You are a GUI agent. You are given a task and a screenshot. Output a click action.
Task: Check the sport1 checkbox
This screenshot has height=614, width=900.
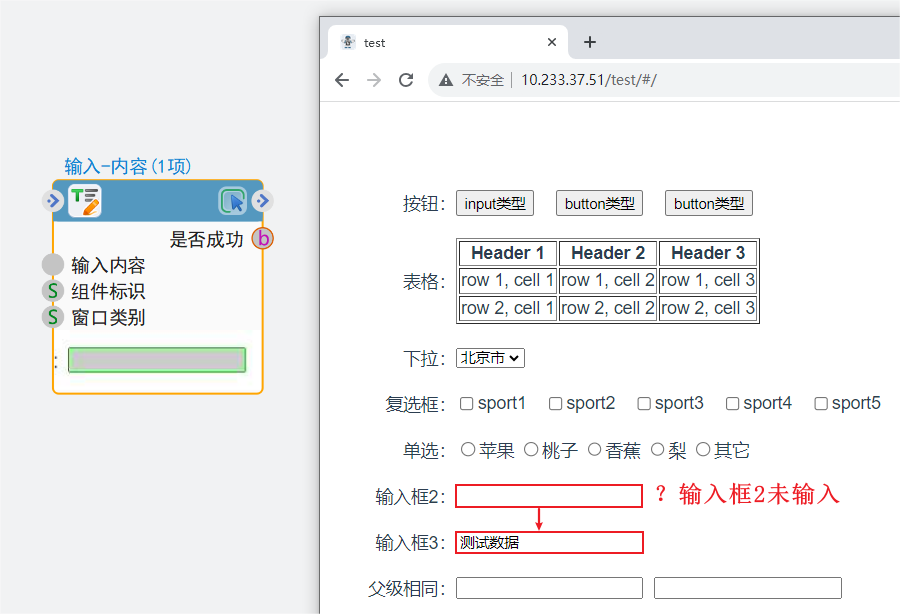click(466, 404)
